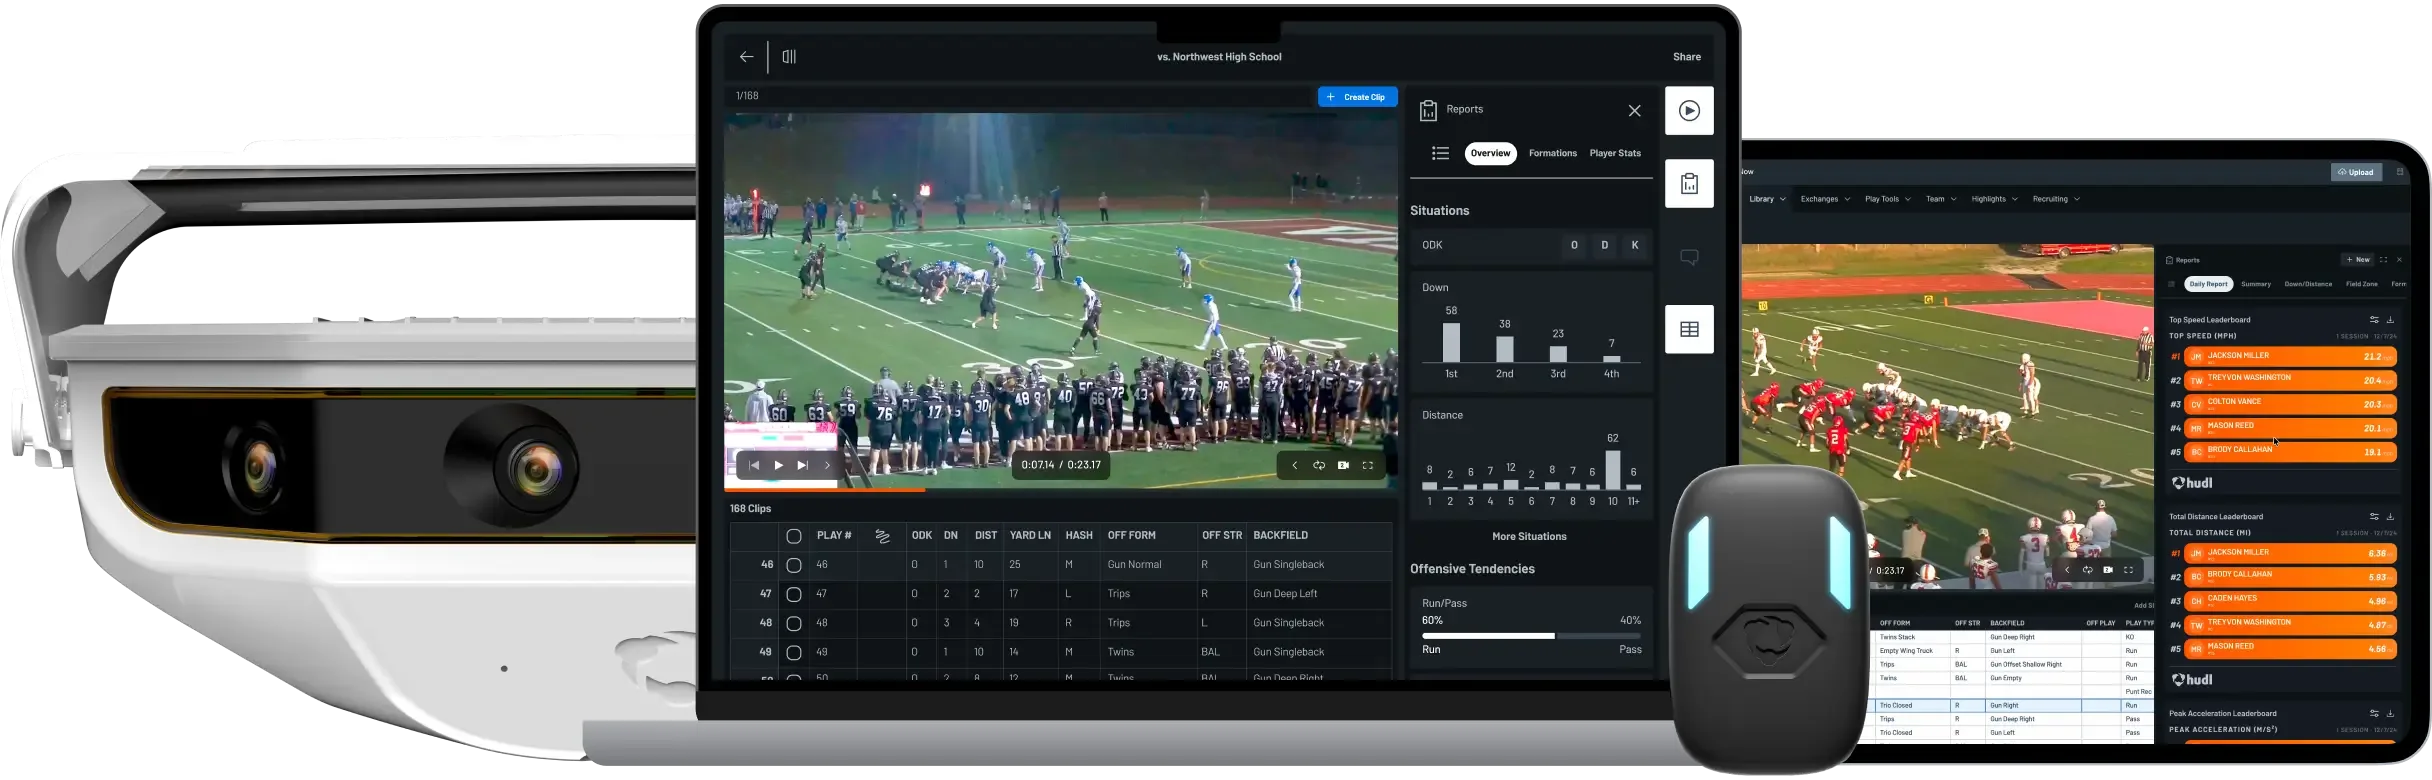
Task: Switch to the Formations tab
Action: pyautogui.click(x=1552, y=153)
